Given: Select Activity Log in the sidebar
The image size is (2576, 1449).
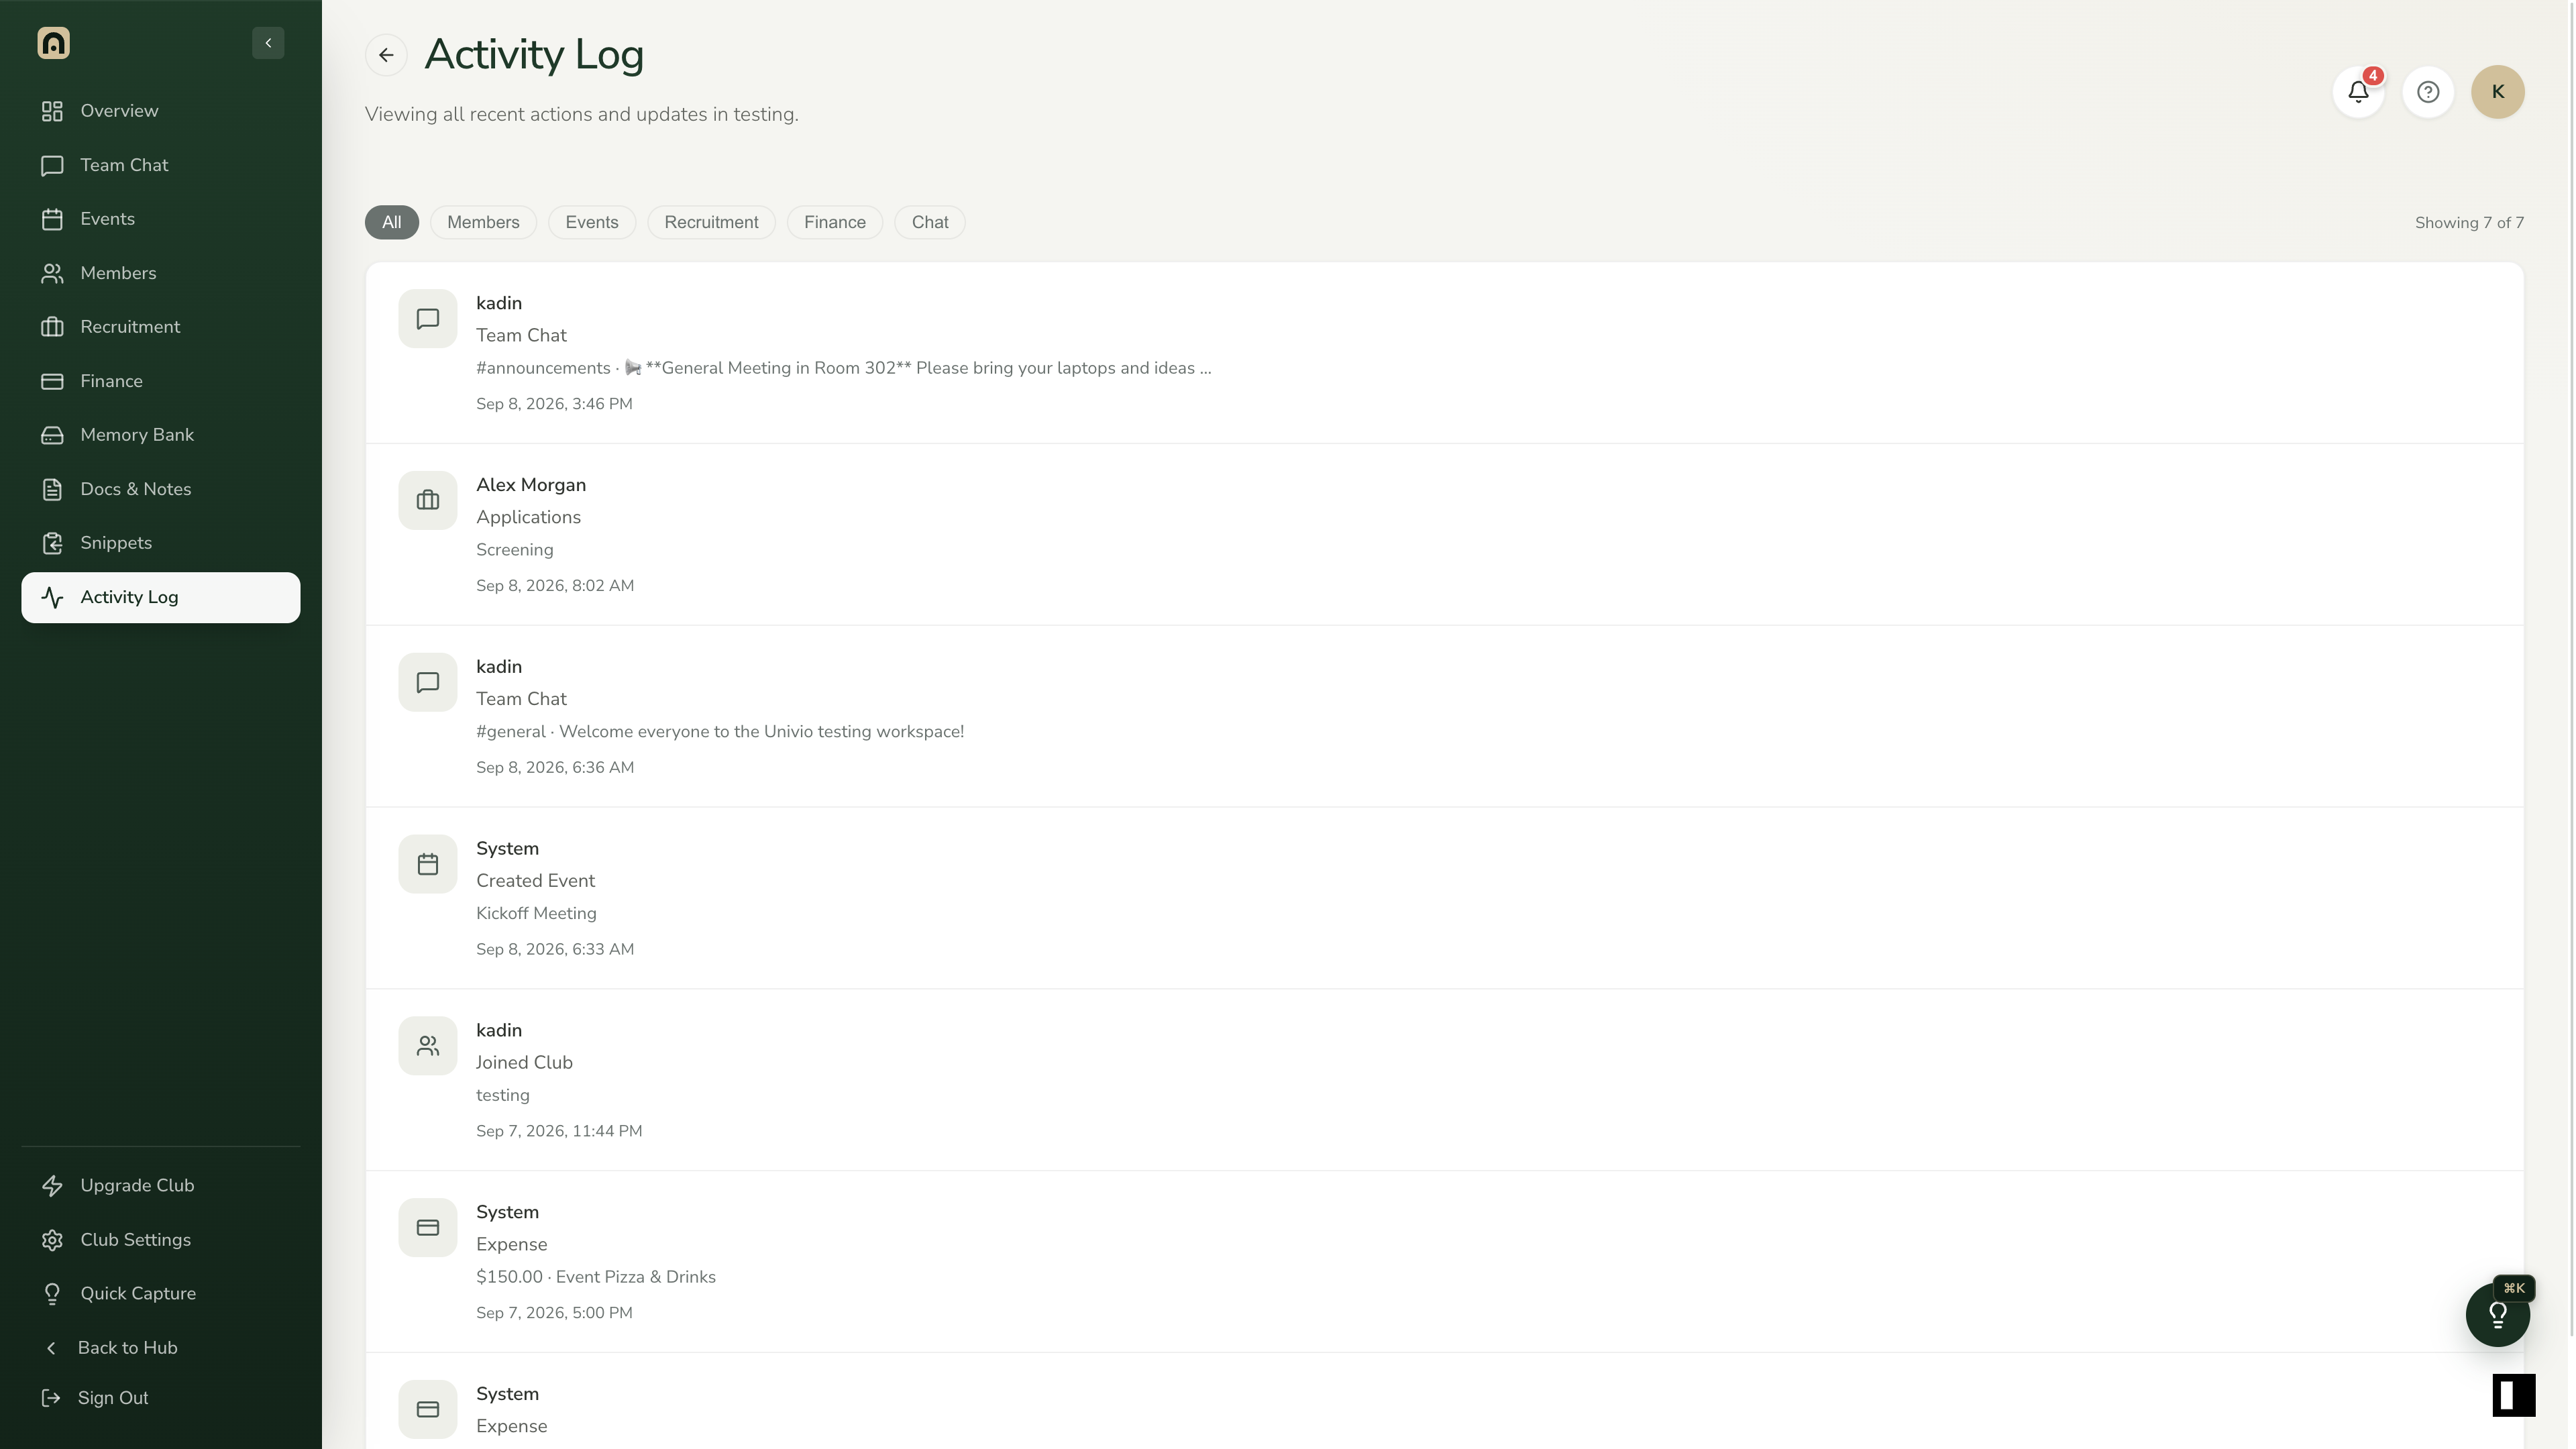Looking at the screenshot, I should coord(160,597).
